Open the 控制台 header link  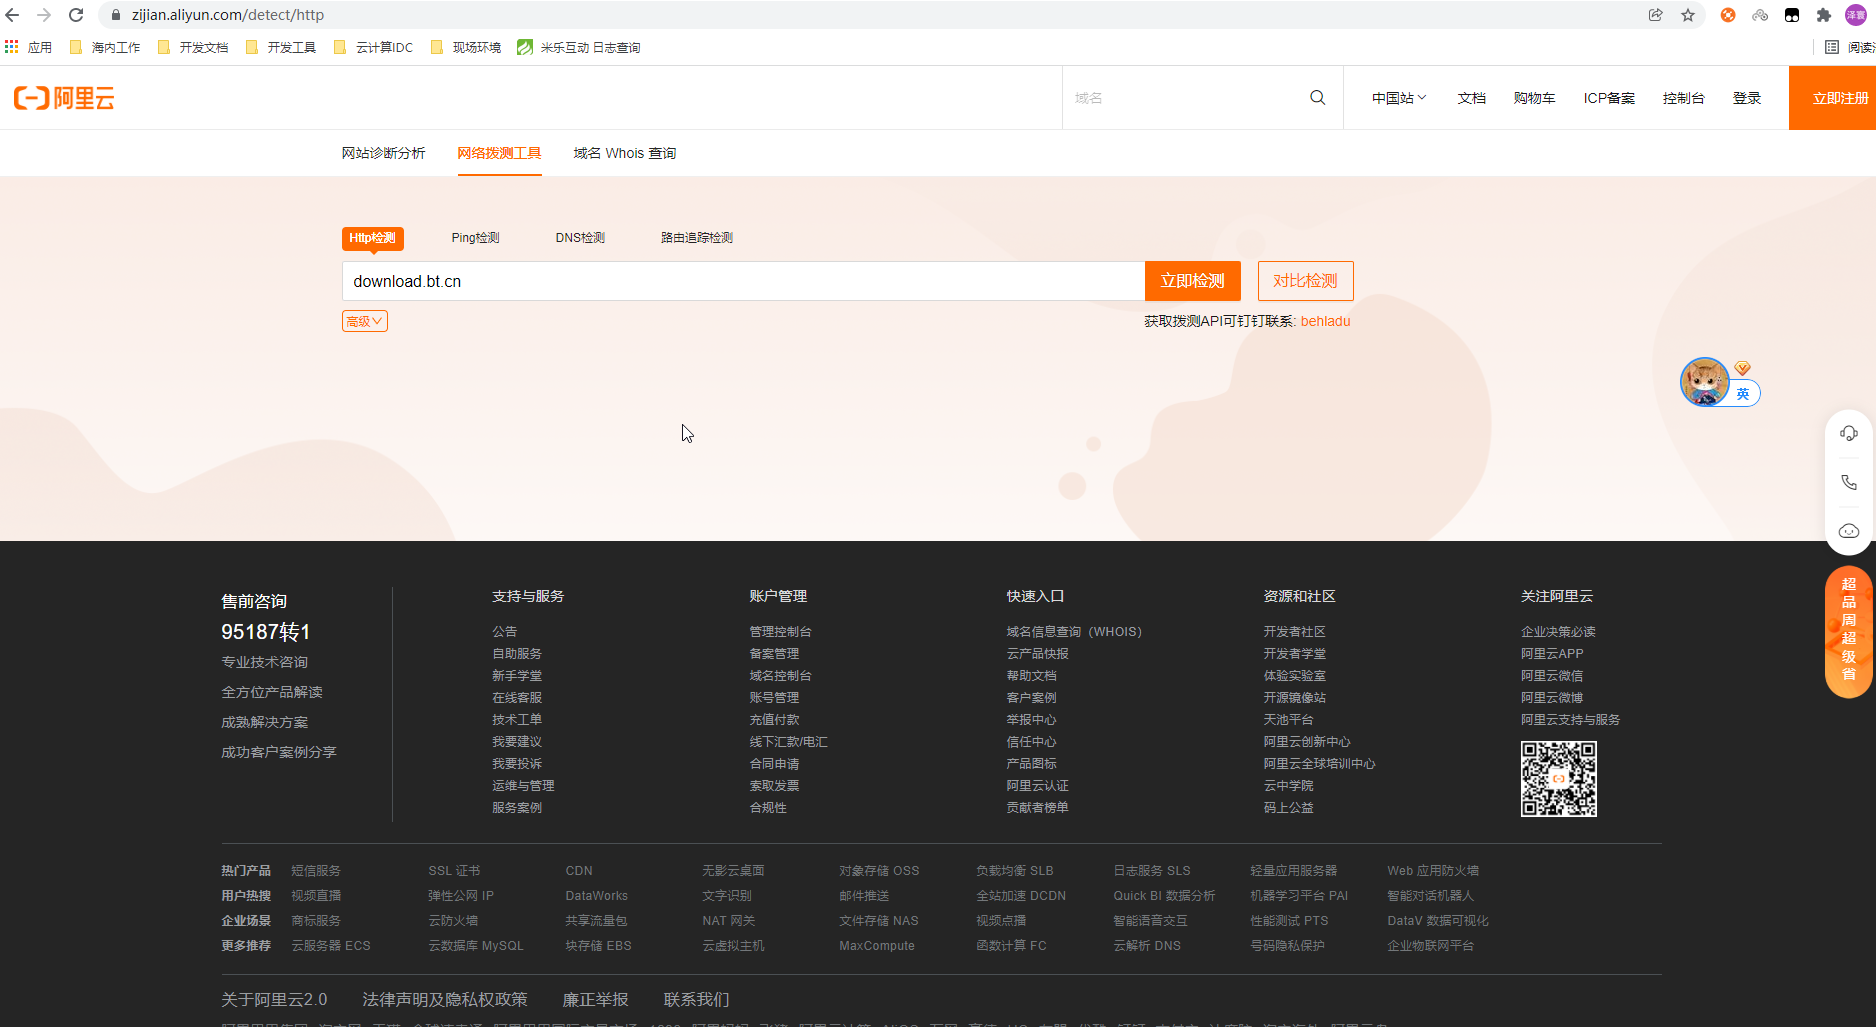pos(1684,98)
